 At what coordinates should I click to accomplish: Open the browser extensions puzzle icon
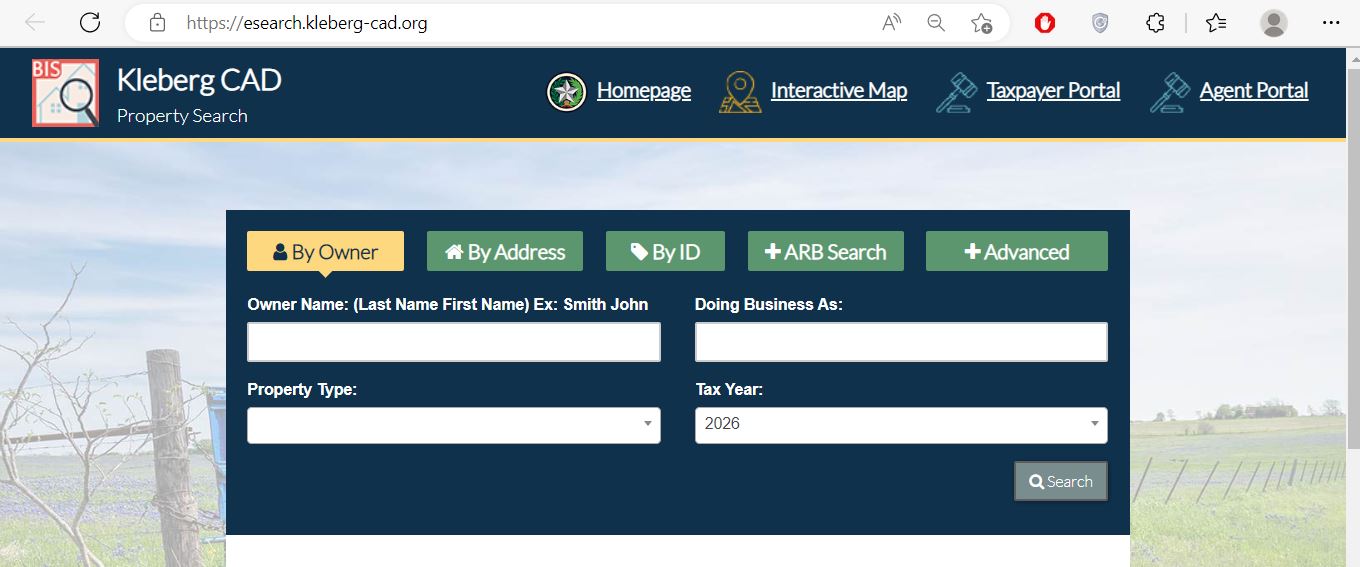[1155, 23]
